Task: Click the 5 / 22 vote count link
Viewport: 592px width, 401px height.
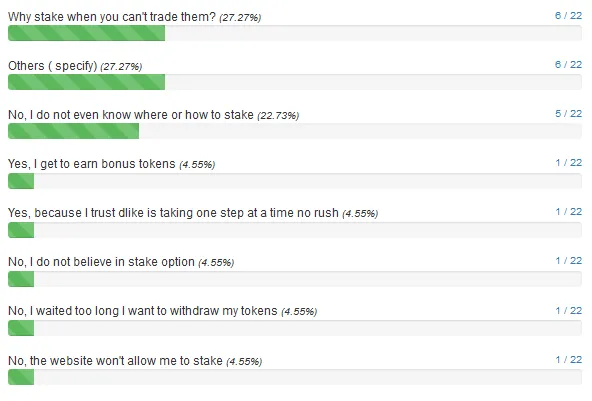Action: [x=568, y=114]
